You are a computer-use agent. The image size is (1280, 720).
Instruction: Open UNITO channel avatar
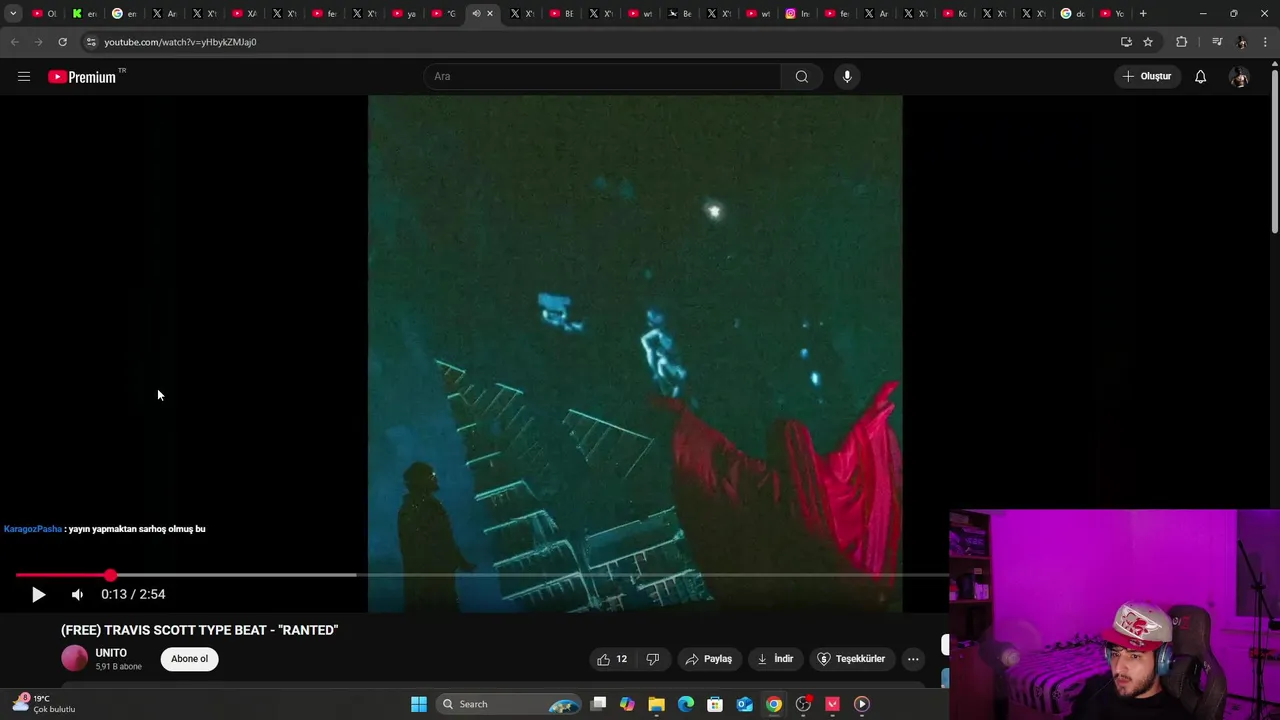click(75, 658)
